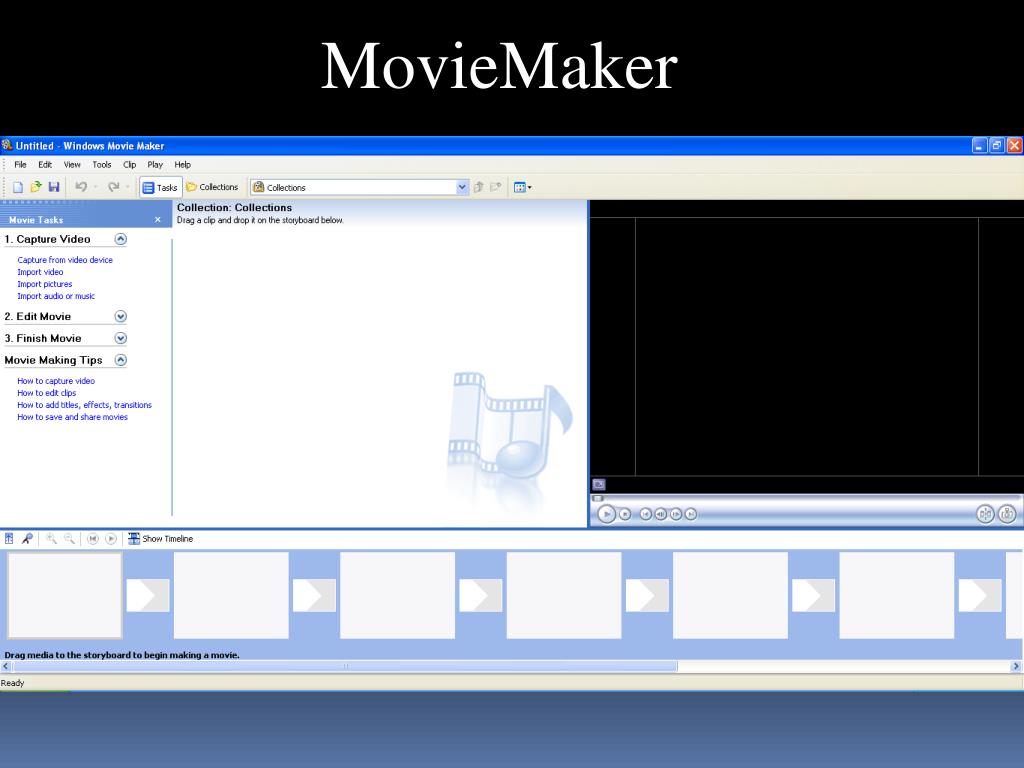Click the Zoom Timeline In icon
Screen dimensions: 1024x768
pos(51,539)
